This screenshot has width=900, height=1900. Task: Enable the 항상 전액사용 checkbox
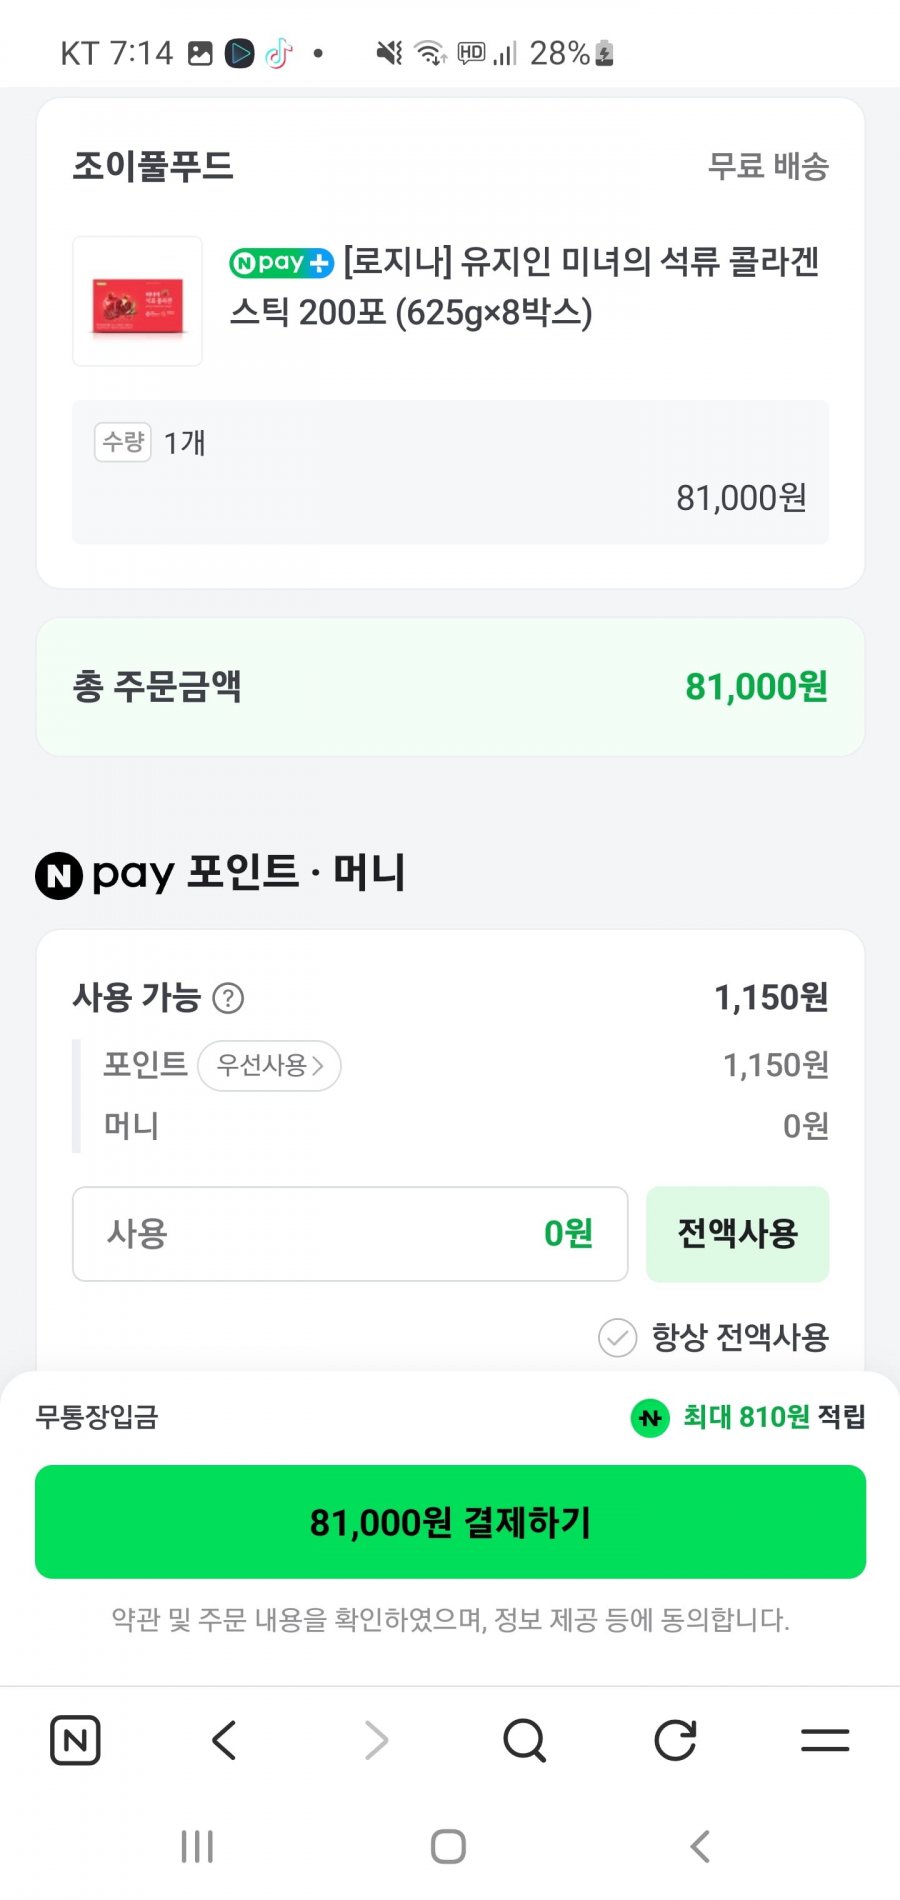pyautogui.click(x=617, y=1337)
